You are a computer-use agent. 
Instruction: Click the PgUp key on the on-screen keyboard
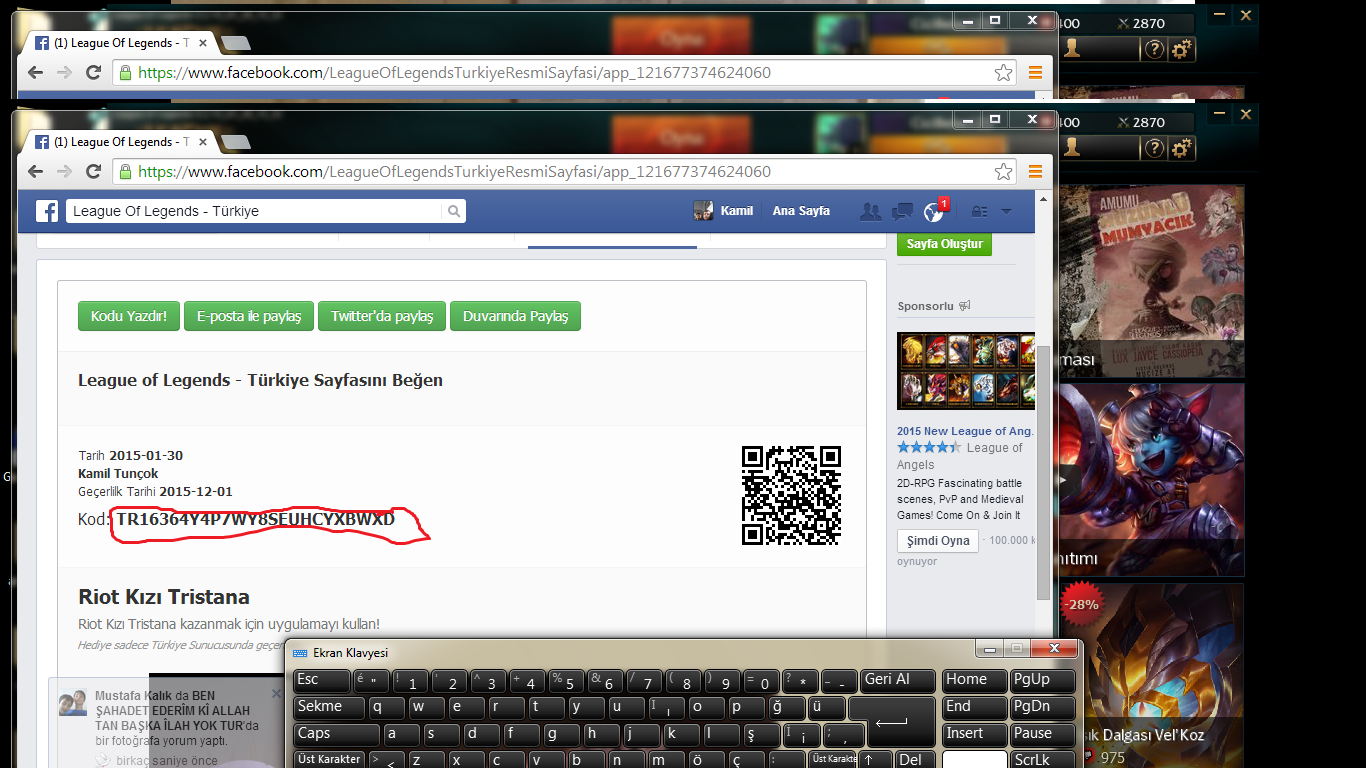click(x=1043, y=680)
